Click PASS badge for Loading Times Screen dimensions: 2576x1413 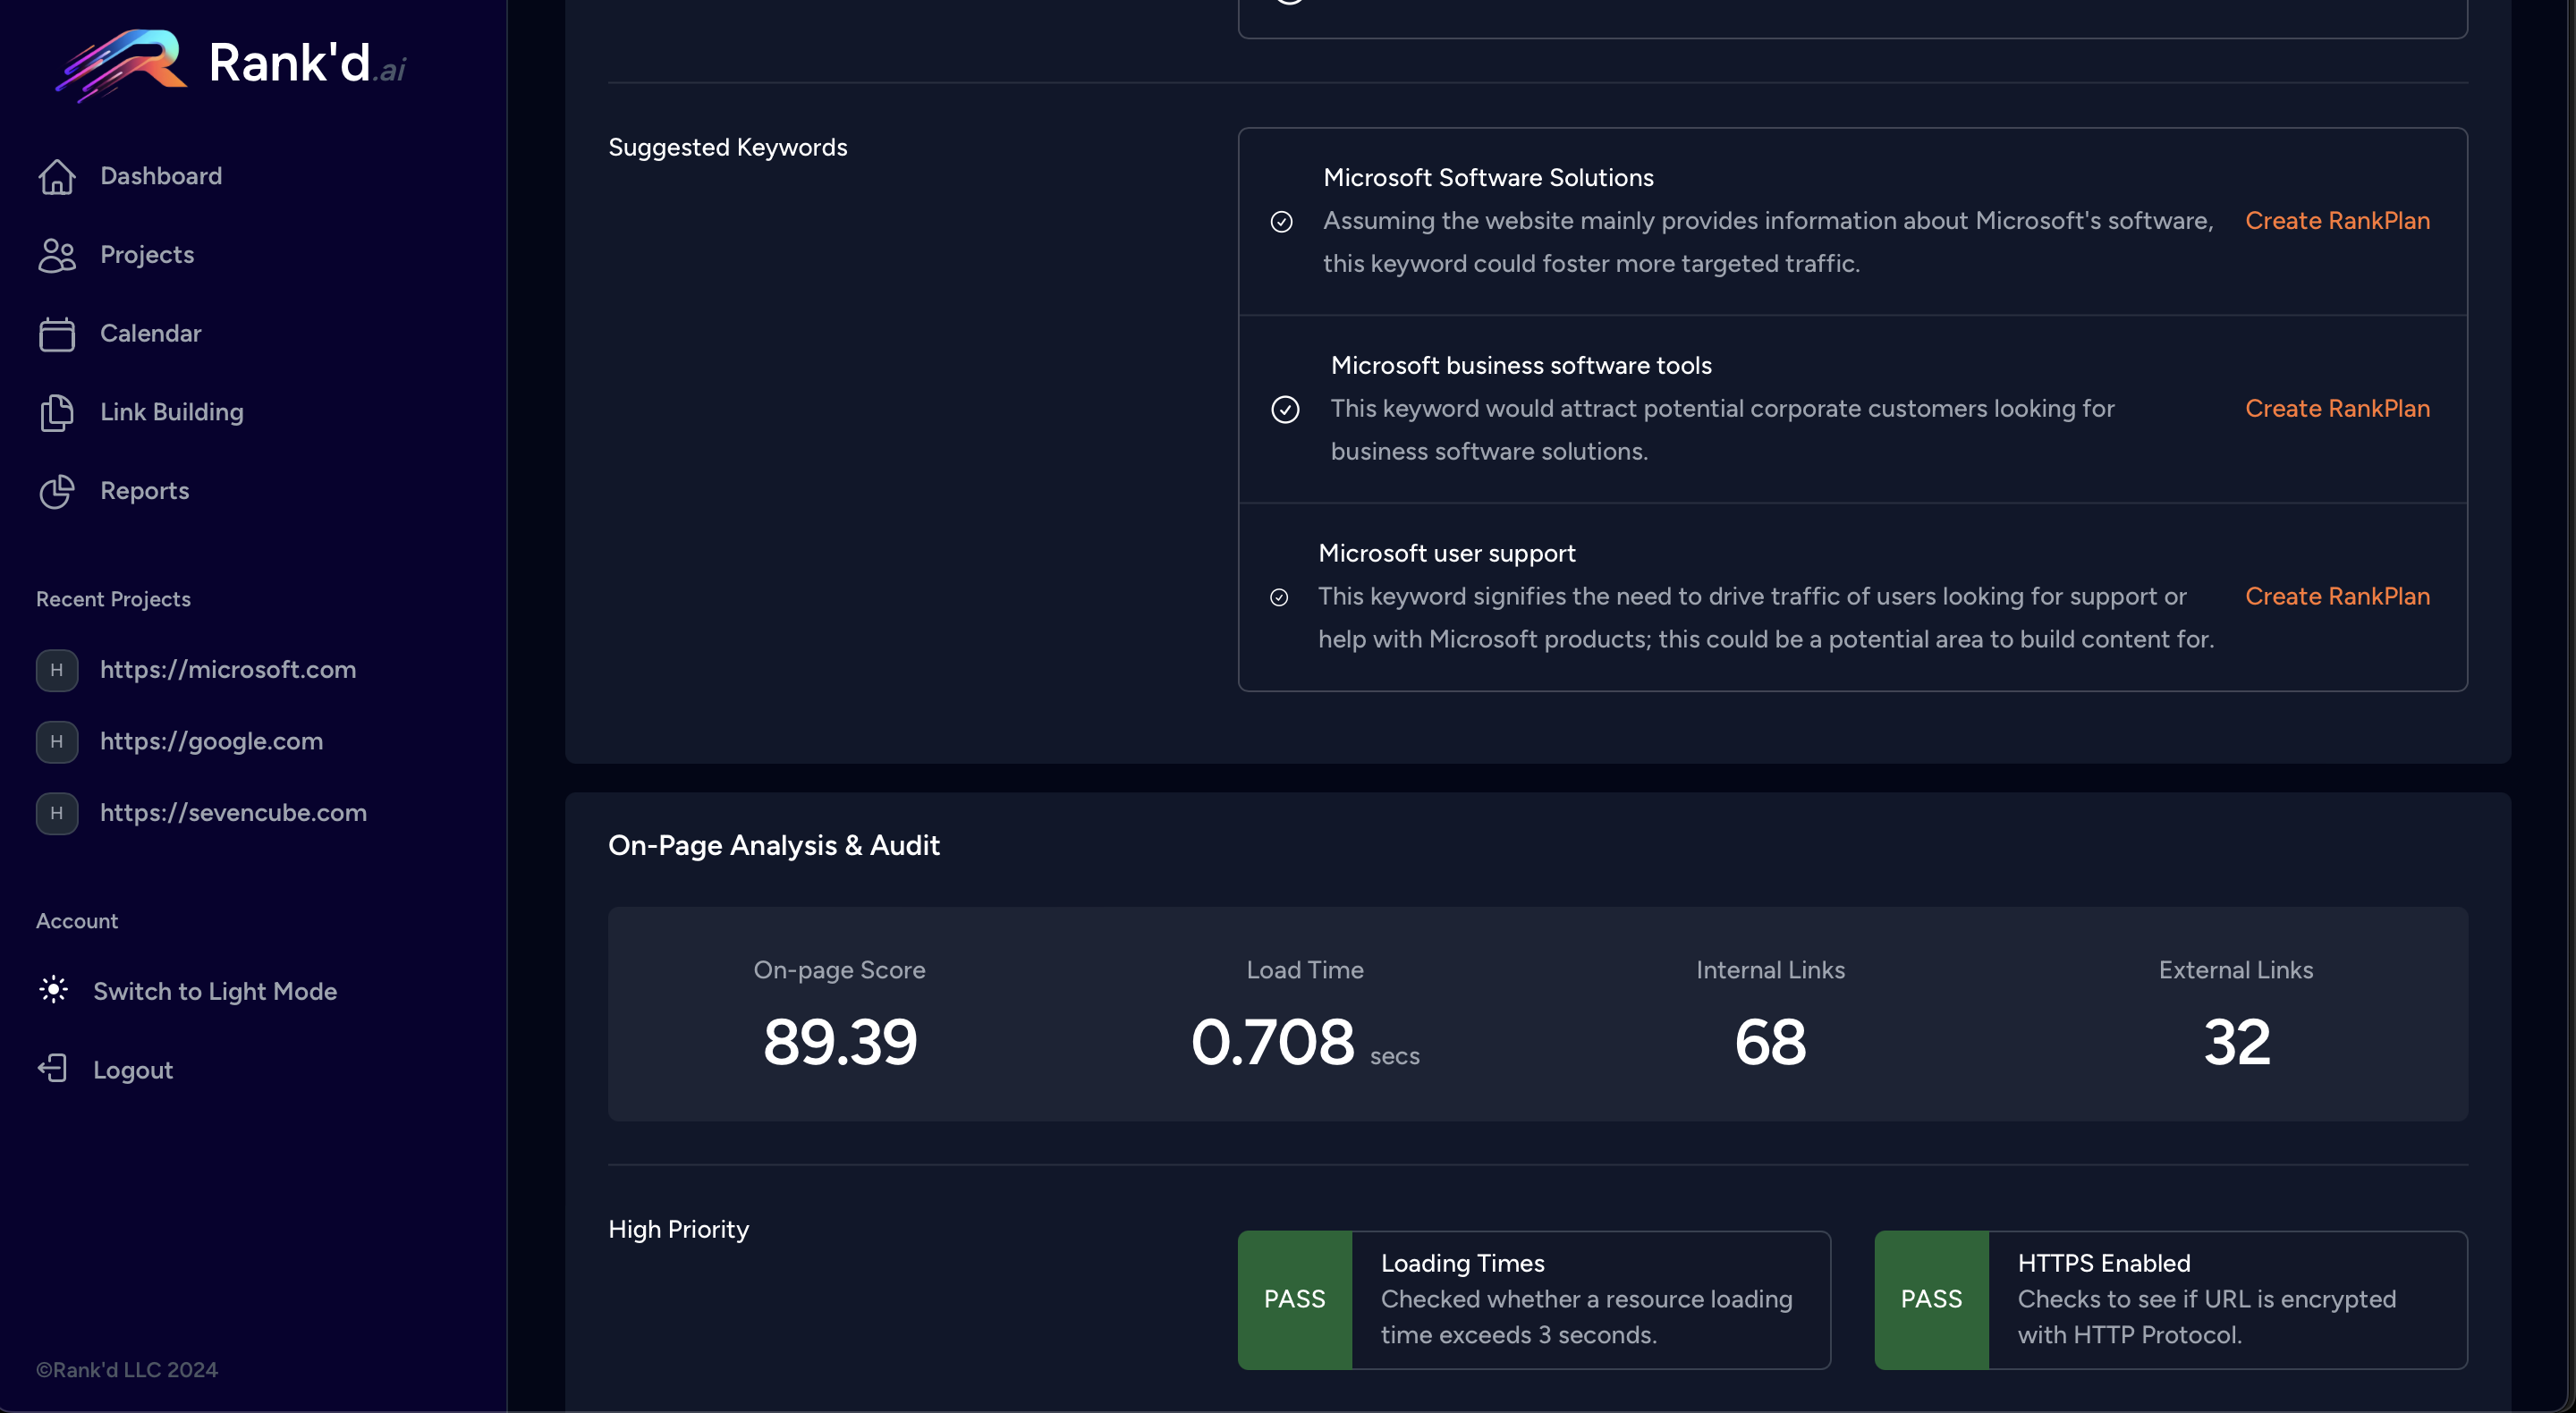pyautogui.click(x=1295, y=1300)
